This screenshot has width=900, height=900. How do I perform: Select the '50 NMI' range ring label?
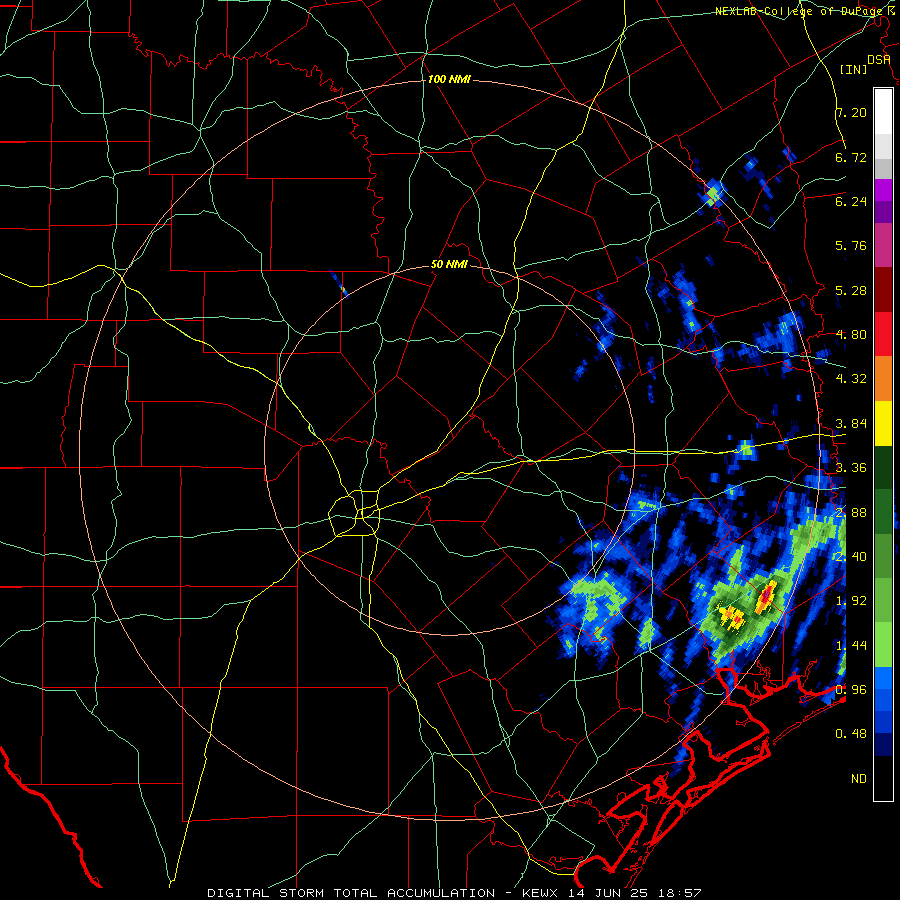449,265
